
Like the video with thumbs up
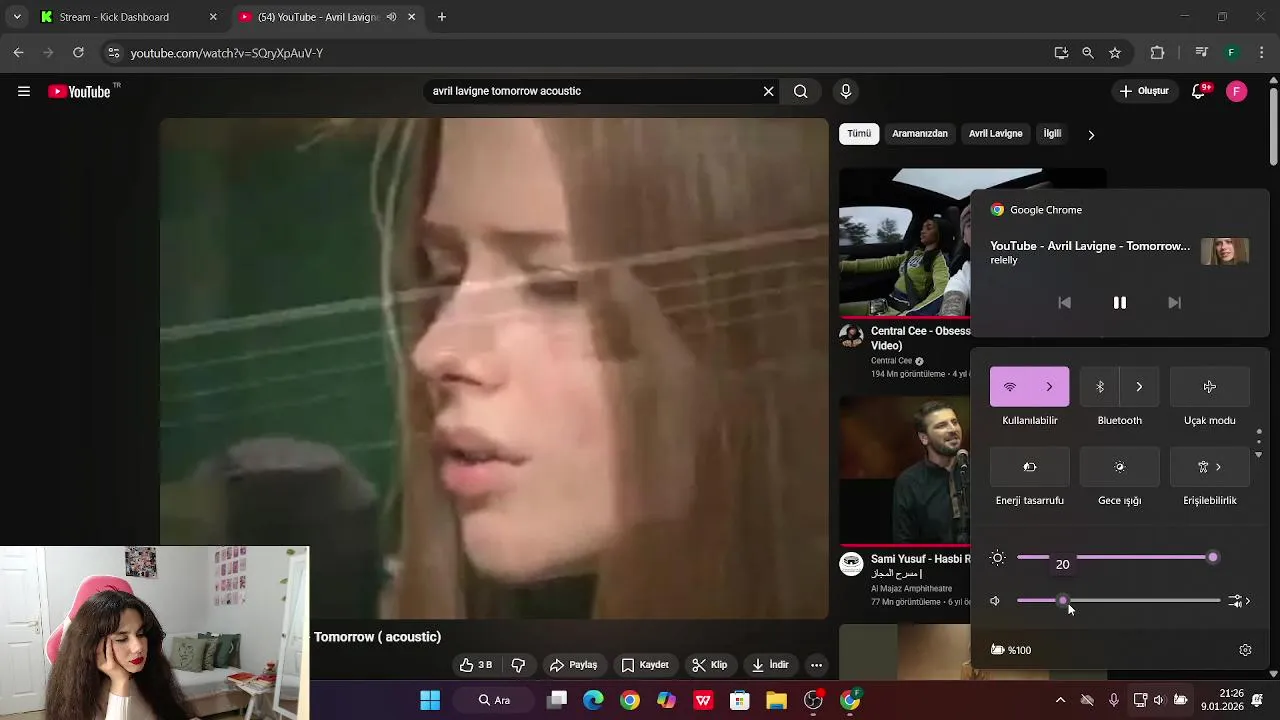[475, 665]
